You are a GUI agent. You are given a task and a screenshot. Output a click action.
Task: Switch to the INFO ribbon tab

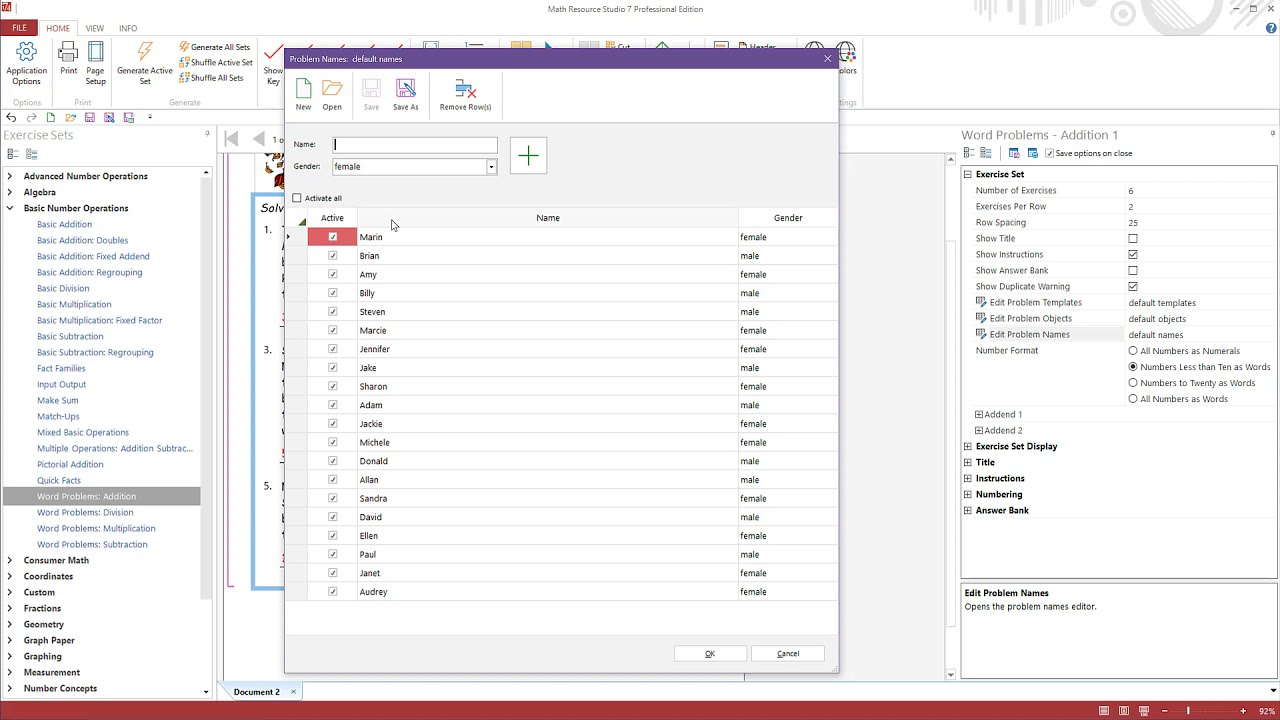pyautogui.click(x=128, y=28)
